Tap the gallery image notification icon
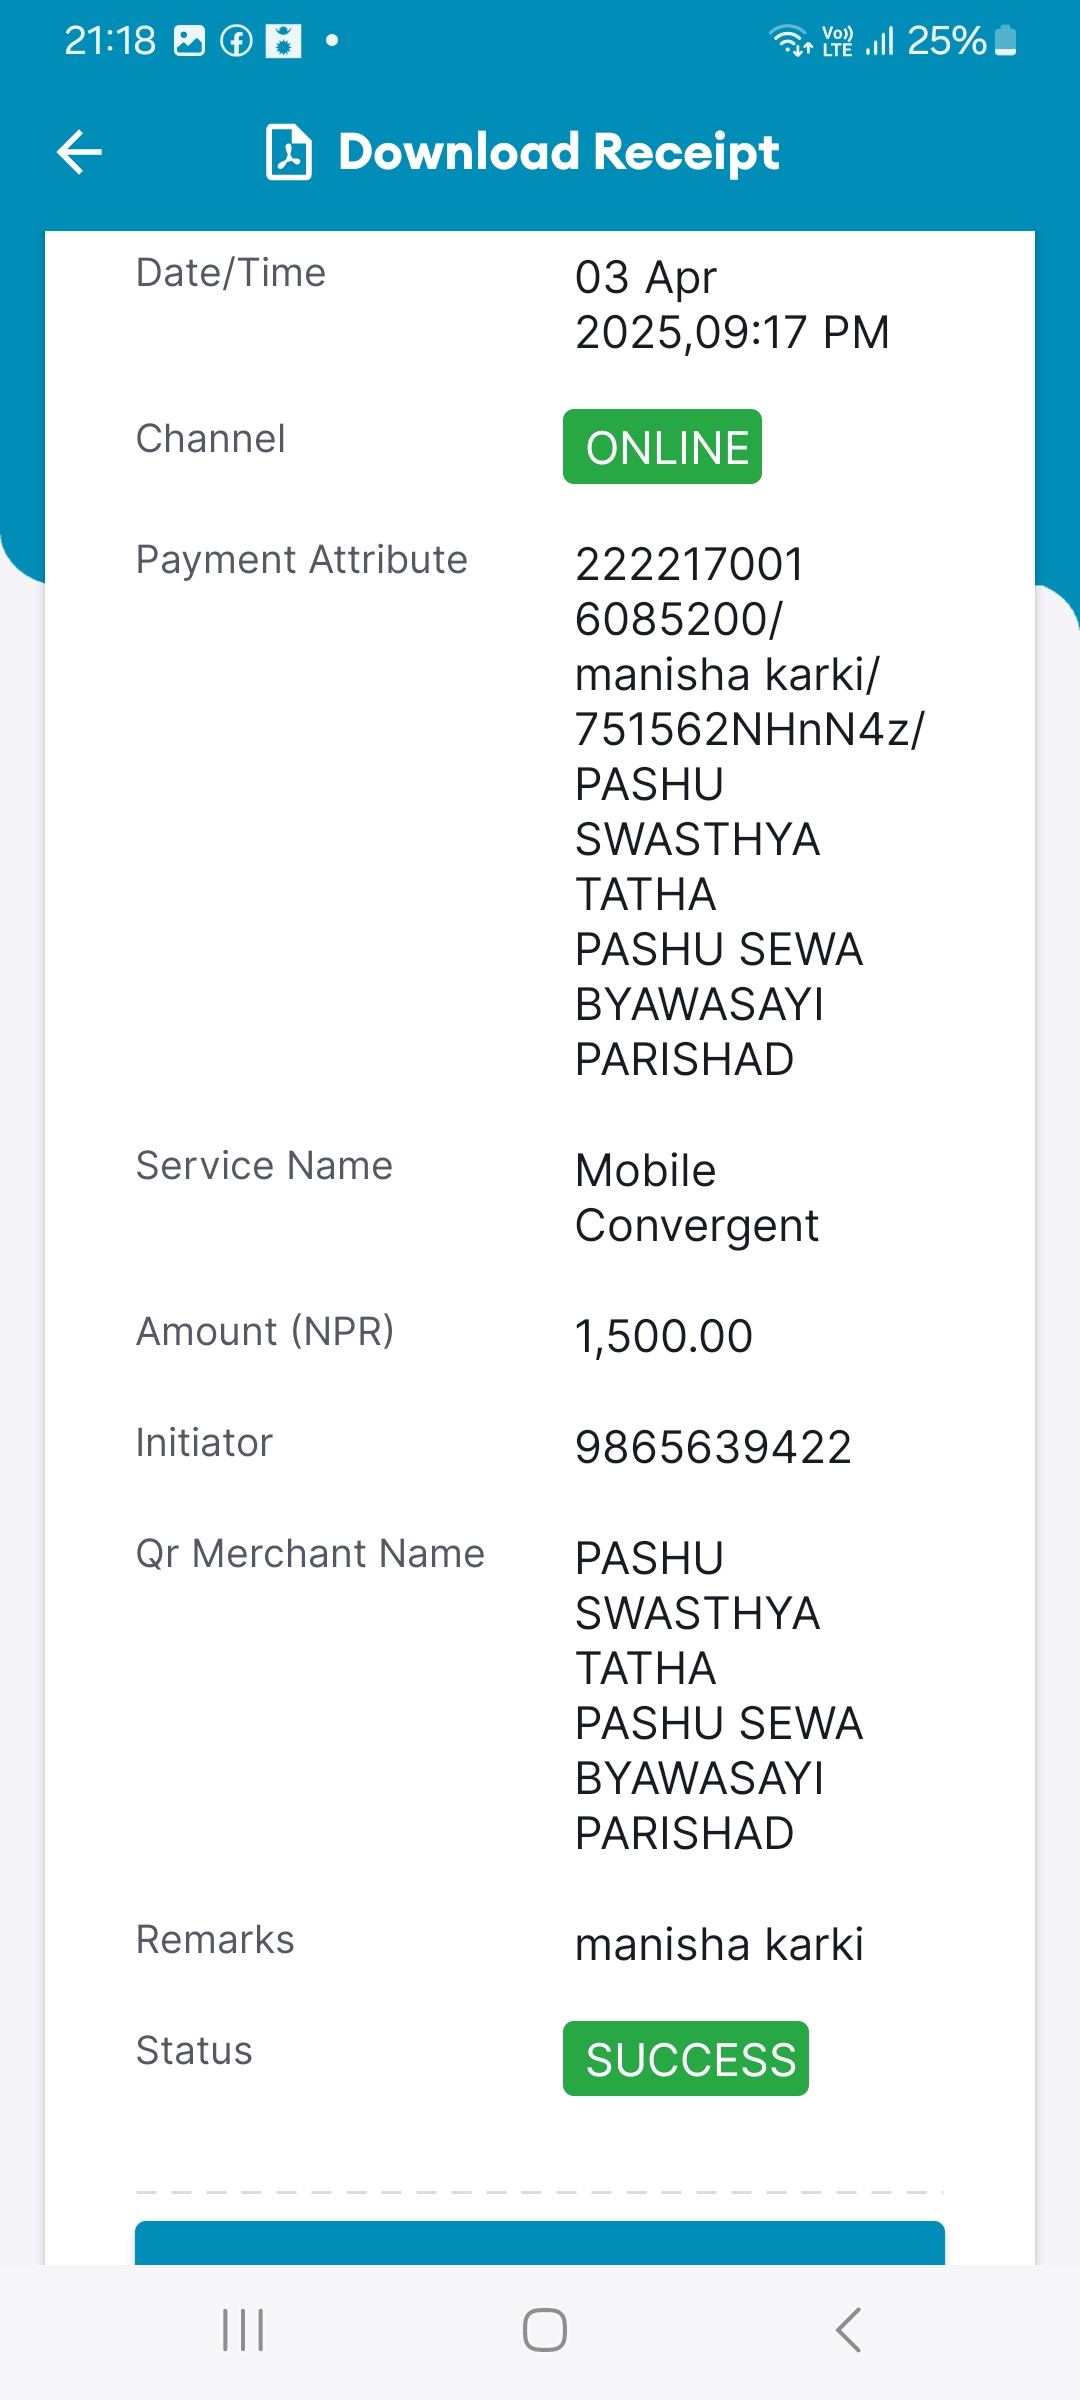This screenshot has width=1080, height=2400. (x=189, y=41)
